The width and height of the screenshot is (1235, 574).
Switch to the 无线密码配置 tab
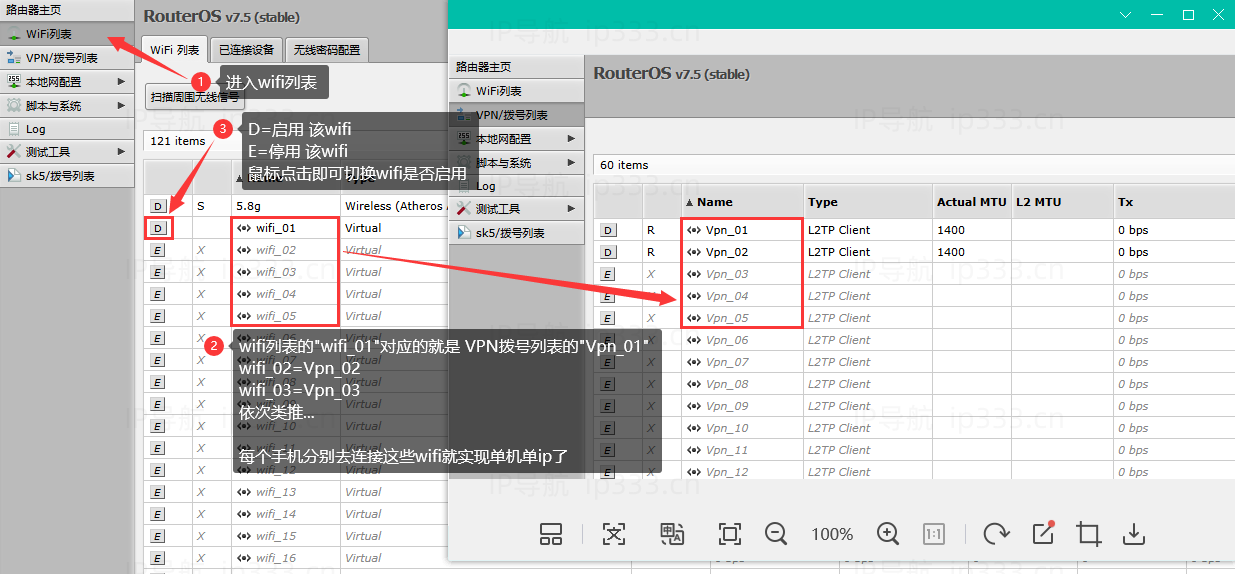pyautogui.click(x=327, y=50)
